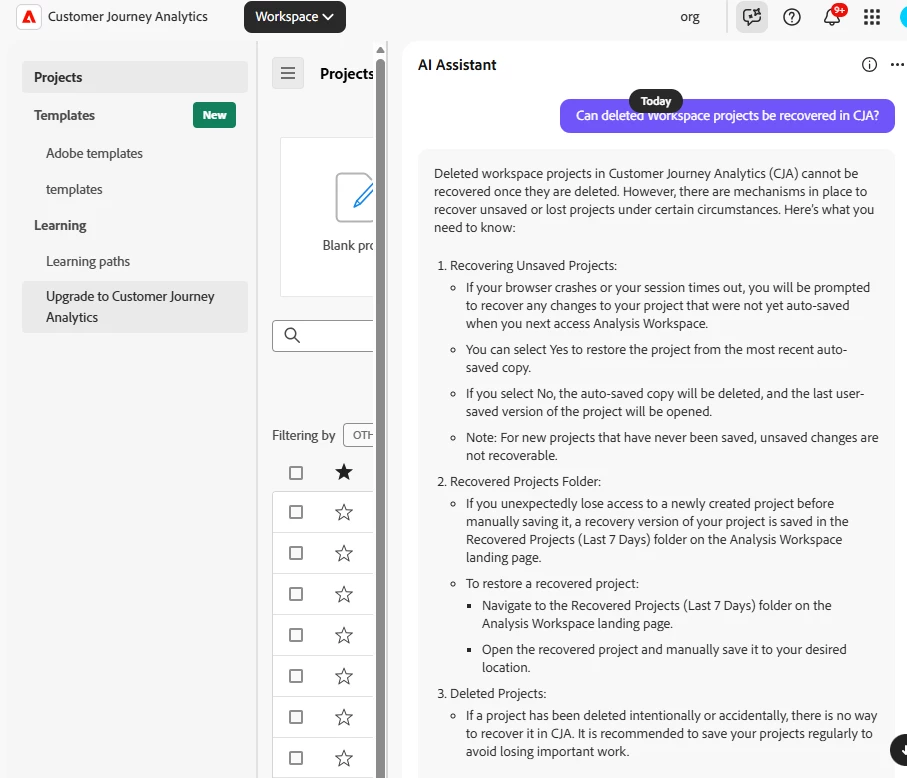Check the fourth project row checkbox
This screenshot has height=778, width=907.
click(x=296, y=635)
